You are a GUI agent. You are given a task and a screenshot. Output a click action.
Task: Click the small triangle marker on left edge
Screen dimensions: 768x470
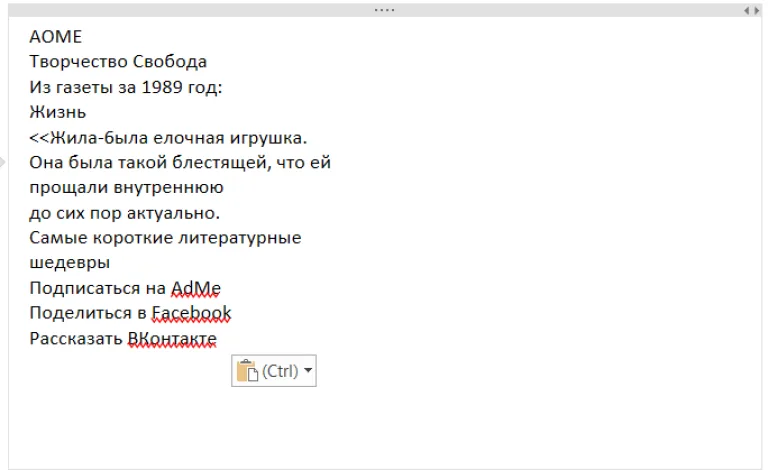click(2, 162)
